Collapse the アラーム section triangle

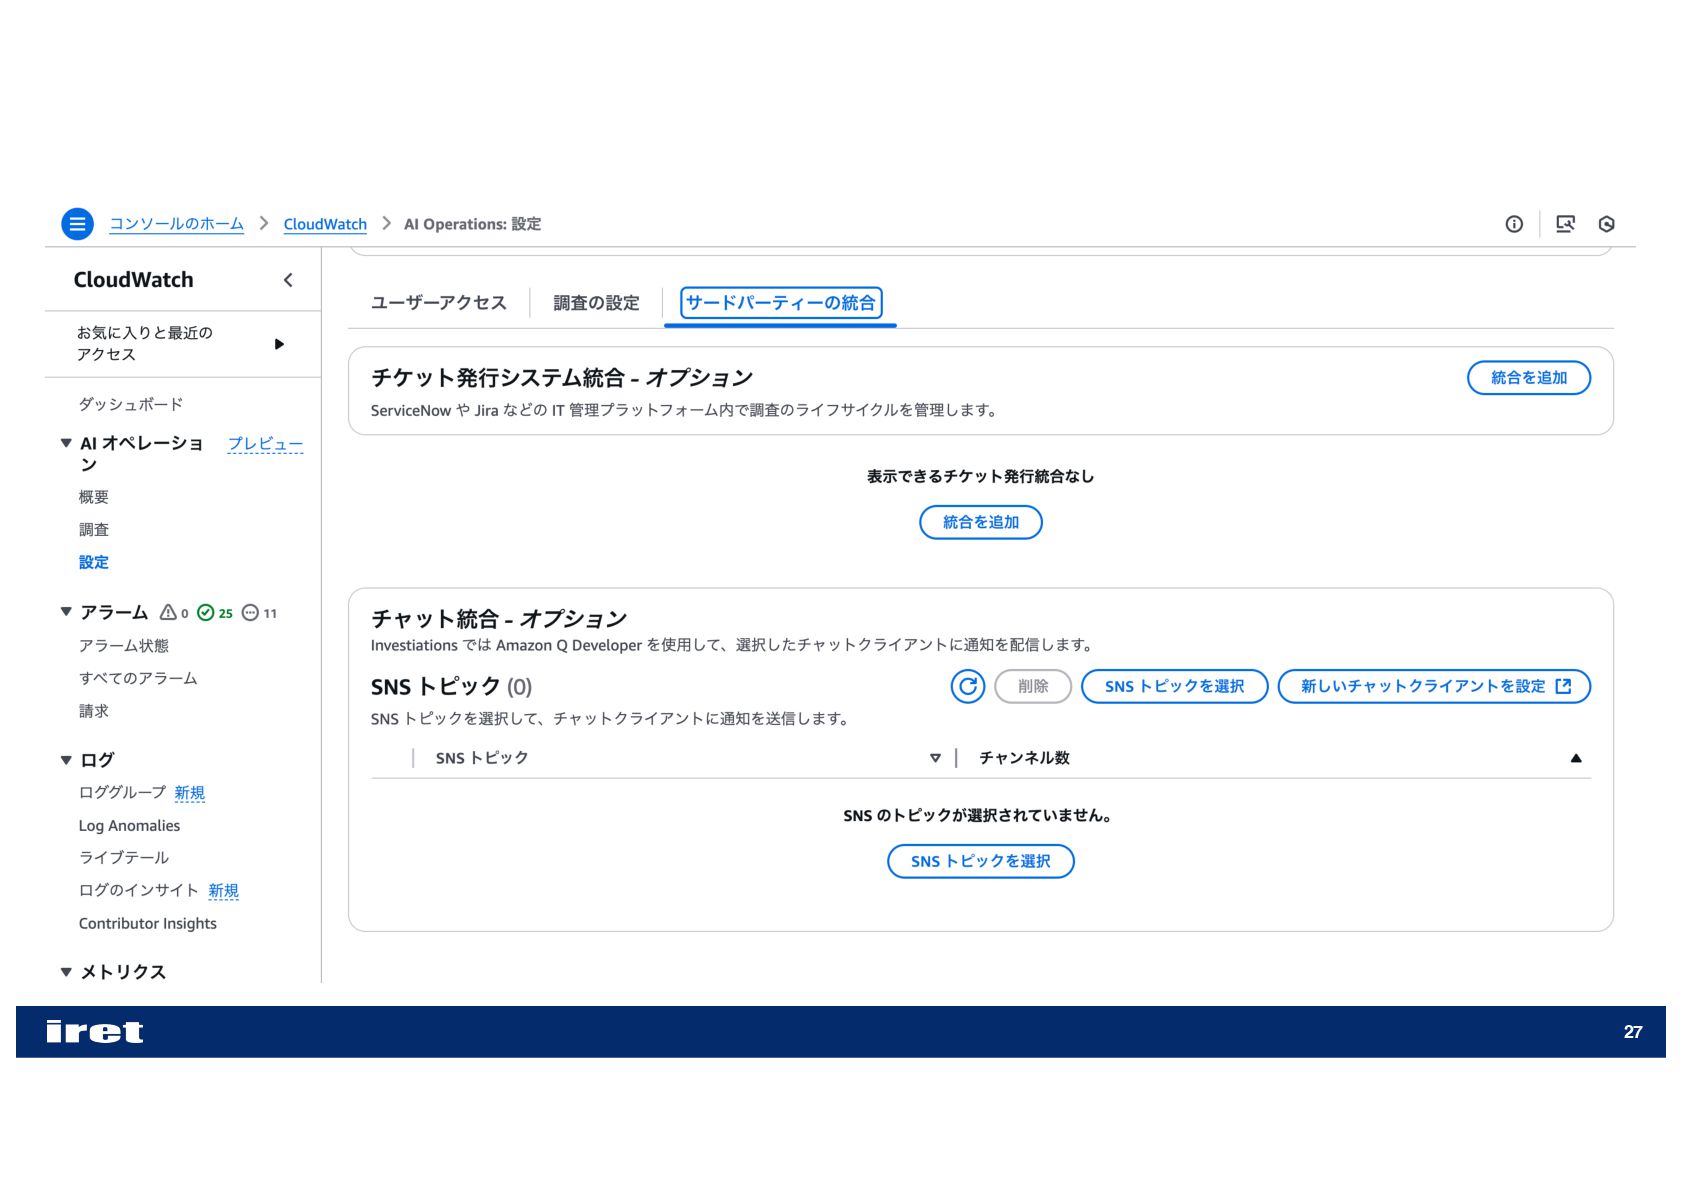(x=66, y=611)
